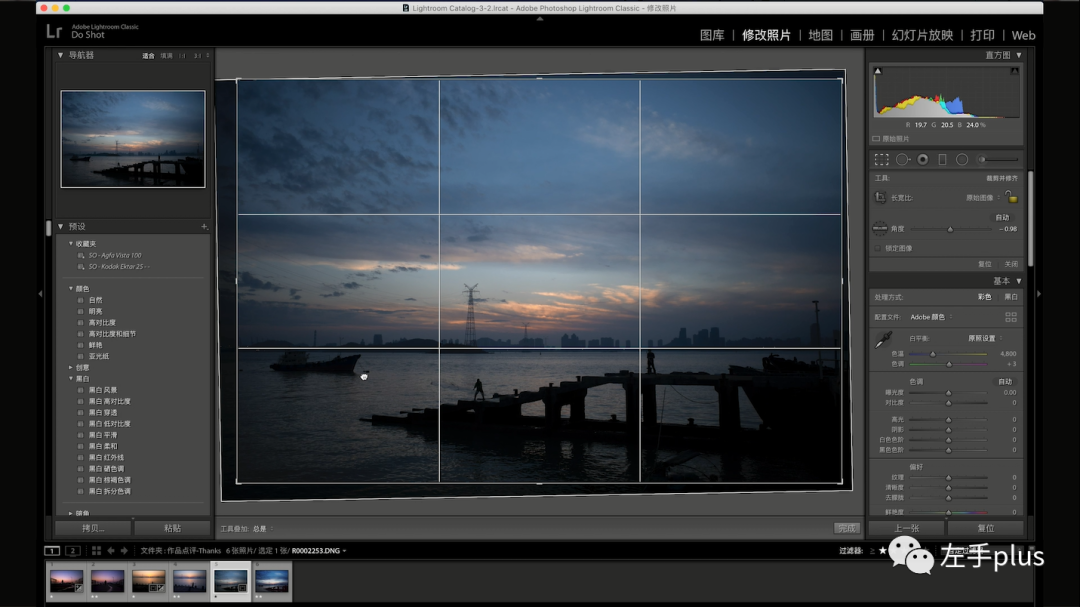Select the Red Eye Correction tool
Viewport: 1080px width, 607px height.
(x=922, y=160)
